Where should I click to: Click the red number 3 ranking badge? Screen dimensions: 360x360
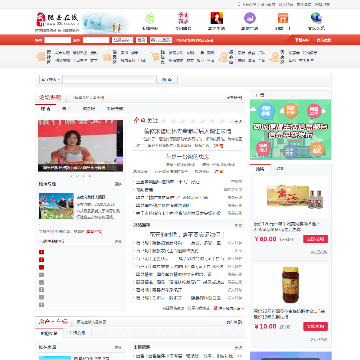pos(41,267)
